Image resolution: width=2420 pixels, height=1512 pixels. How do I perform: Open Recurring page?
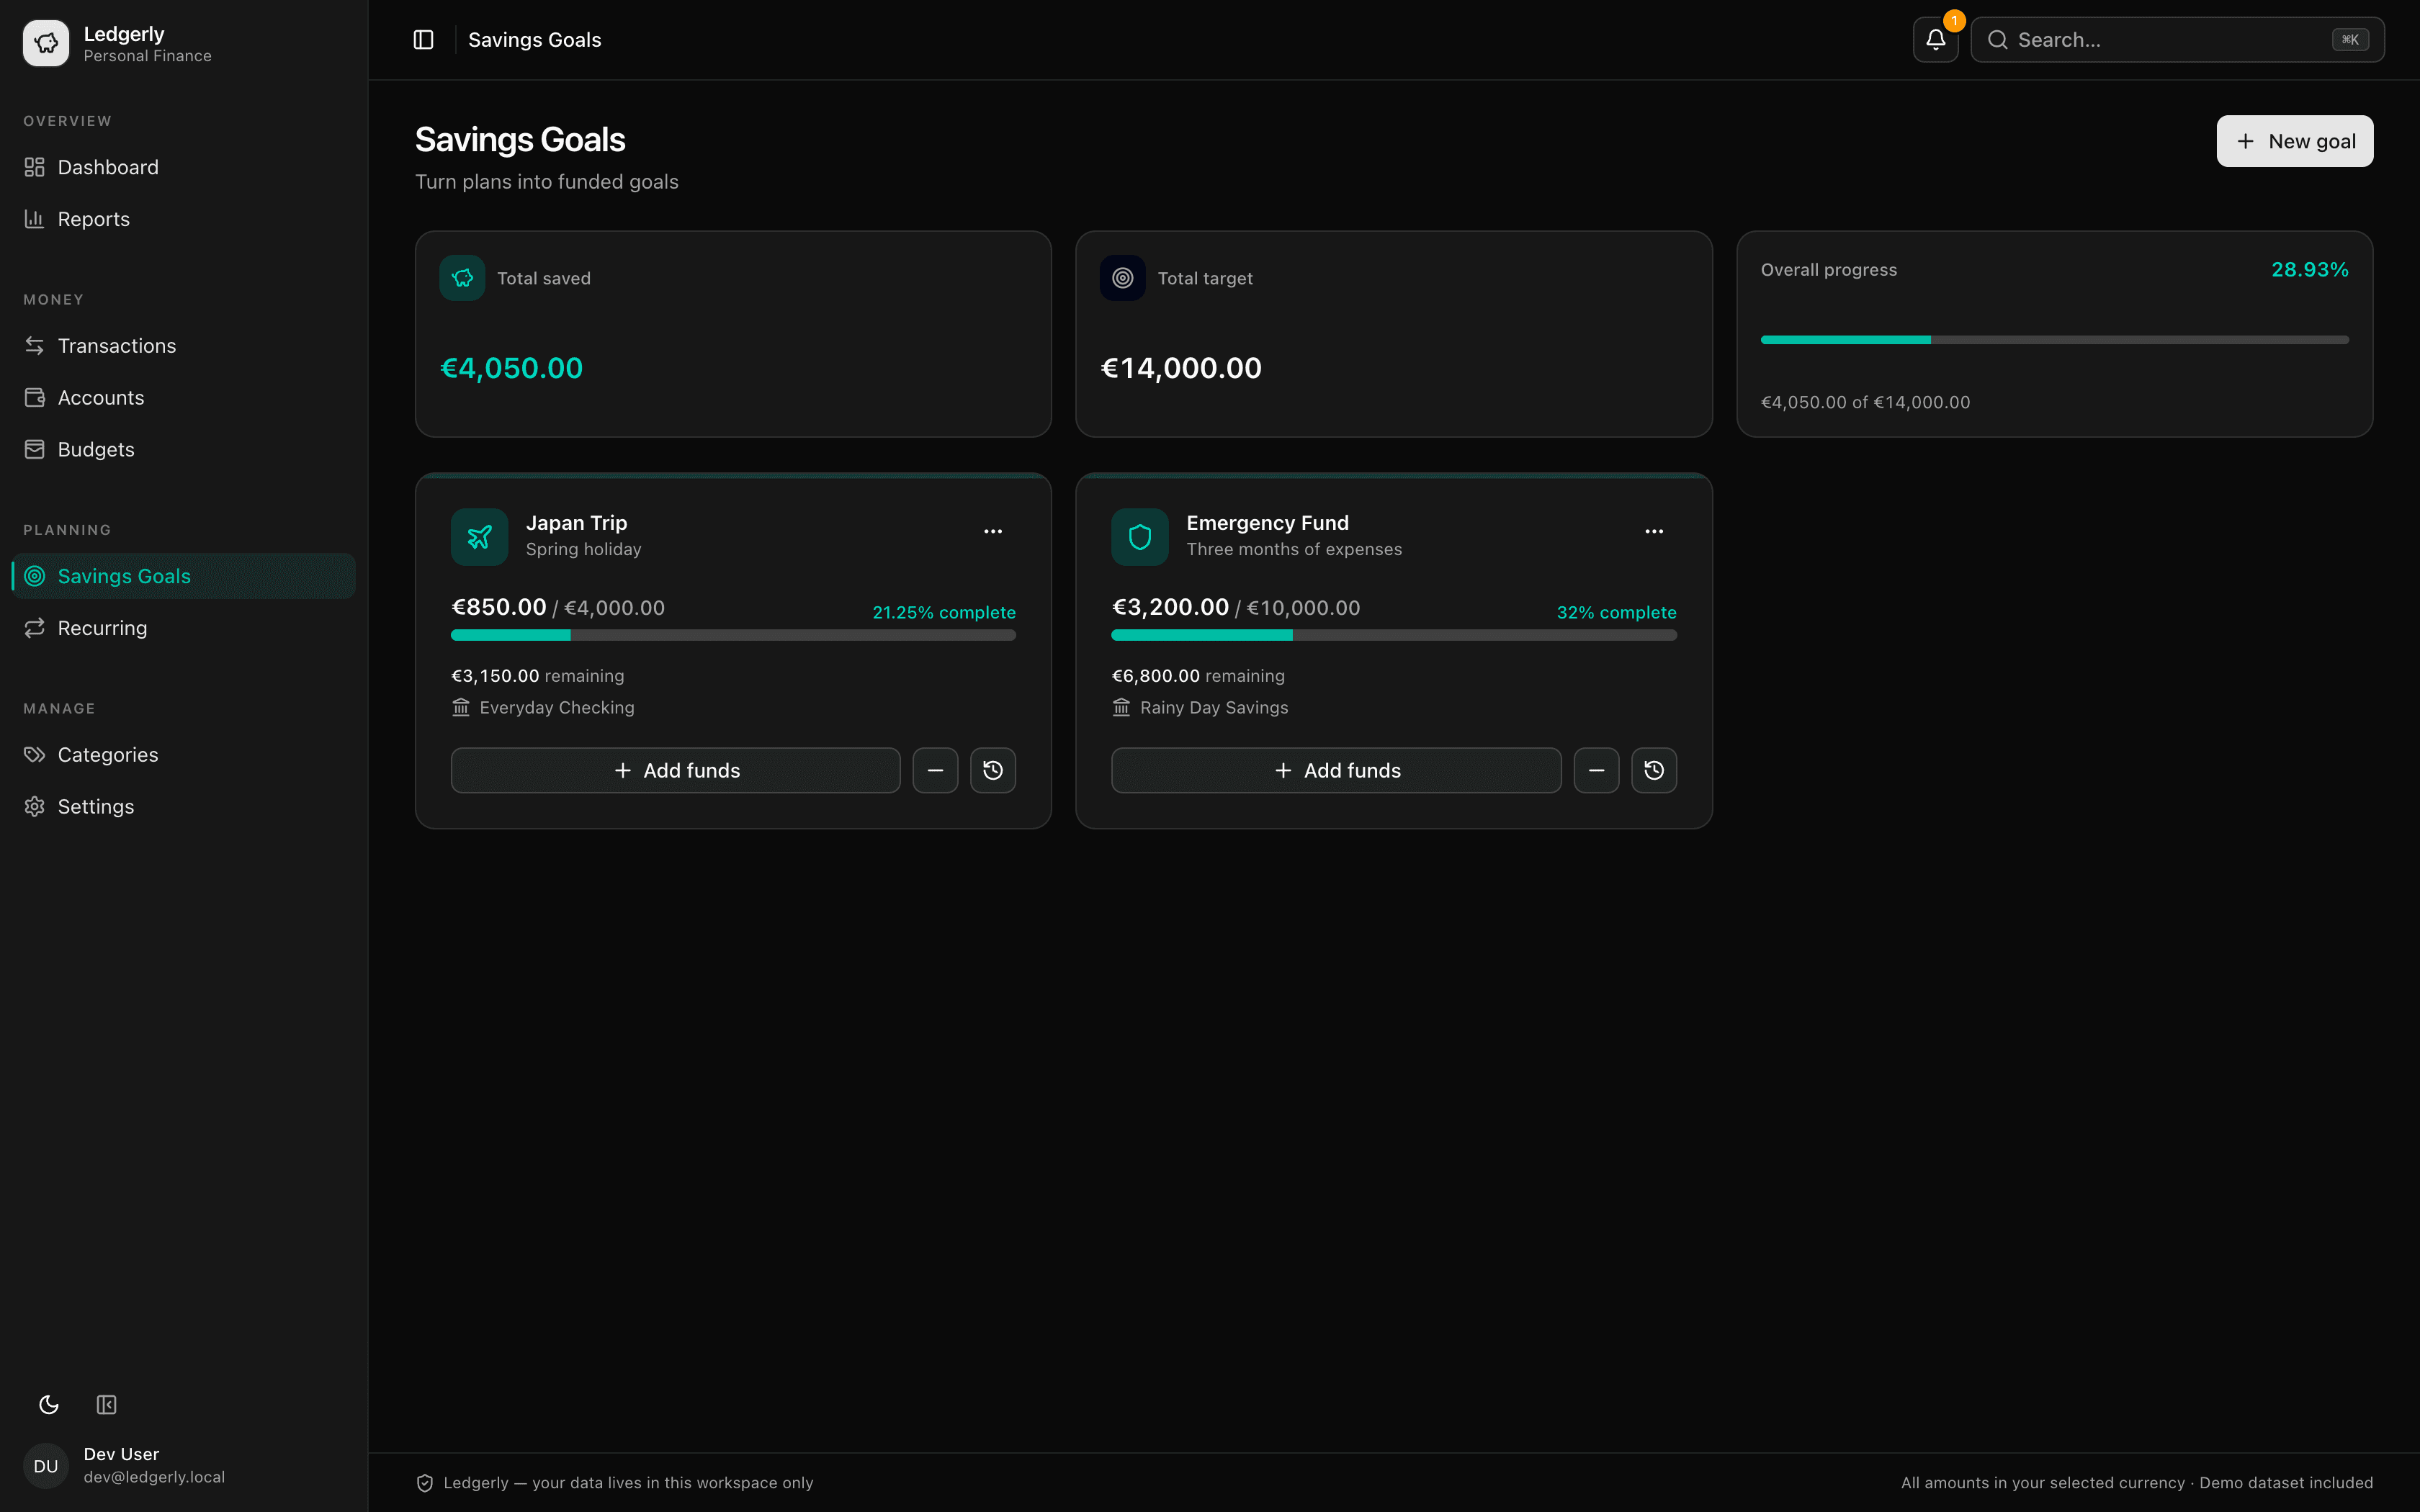183,628
